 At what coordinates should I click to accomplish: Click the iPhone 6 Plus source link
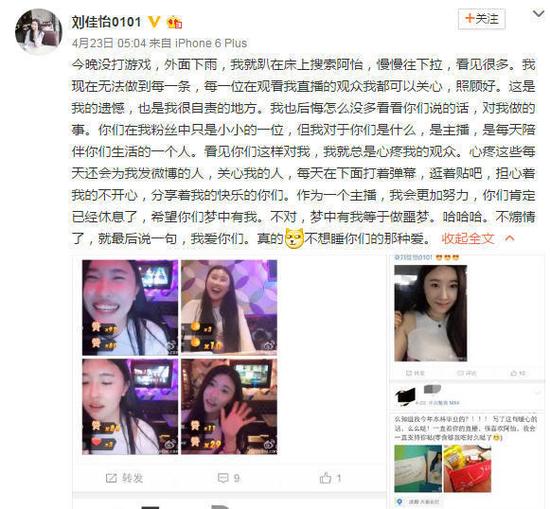(211, 43)
